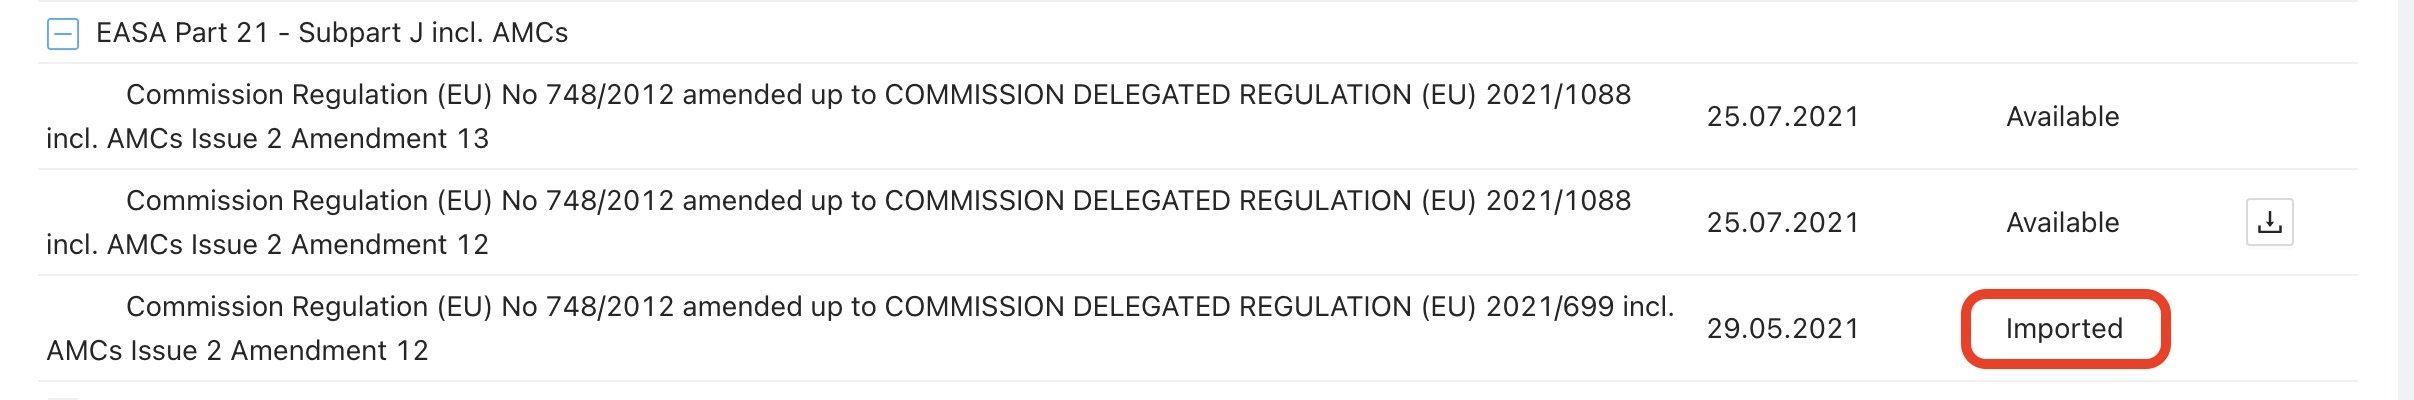The image size is (2414, 400).
Task: Select 25.07.2021 date in Amendment 13 row
Action: coord(1783,116)
